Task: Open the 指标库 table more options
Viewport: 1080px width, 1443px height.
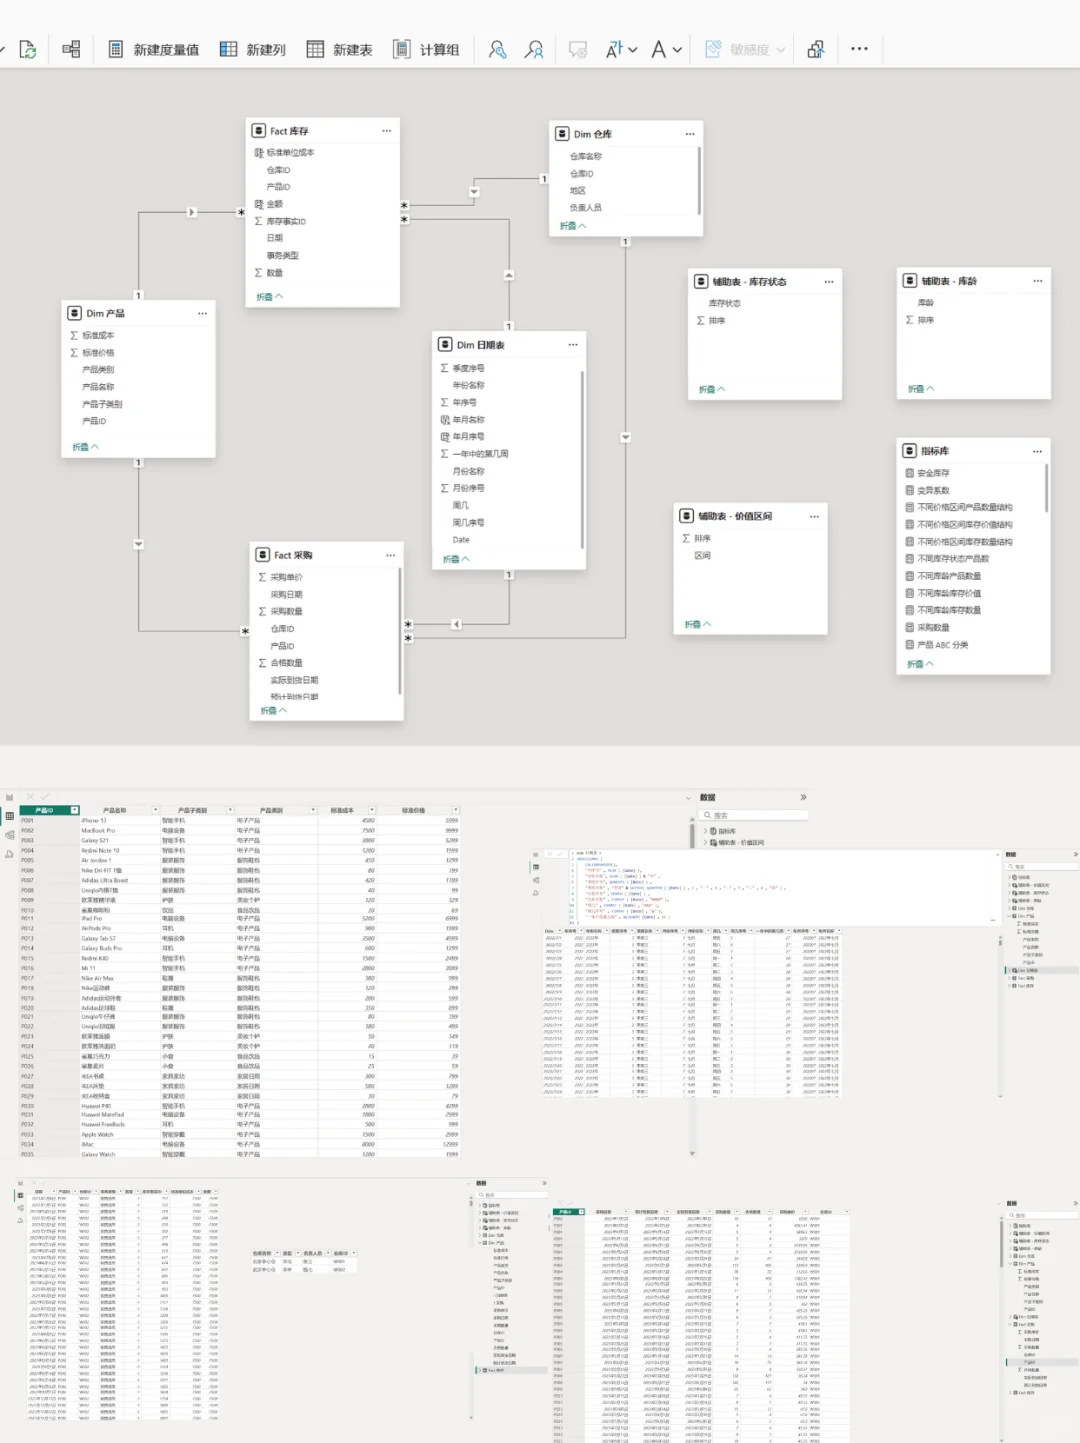Action: pyautogui.click(x=1037, y=451)
